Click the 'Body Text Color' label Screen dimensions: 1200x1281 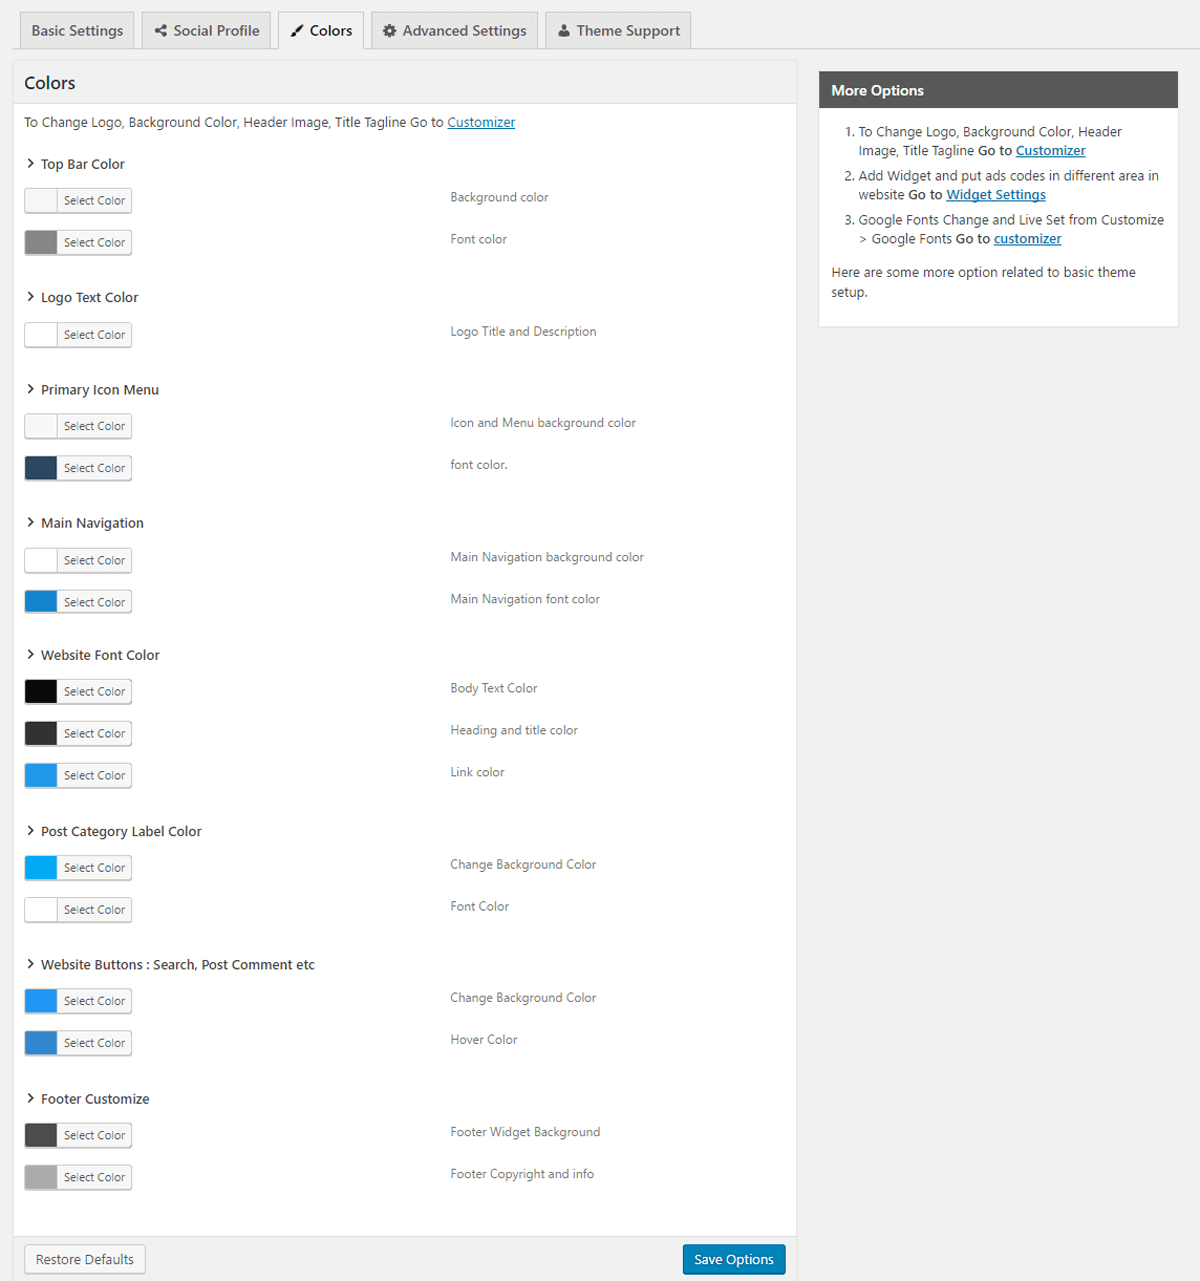tap(494, 688)
